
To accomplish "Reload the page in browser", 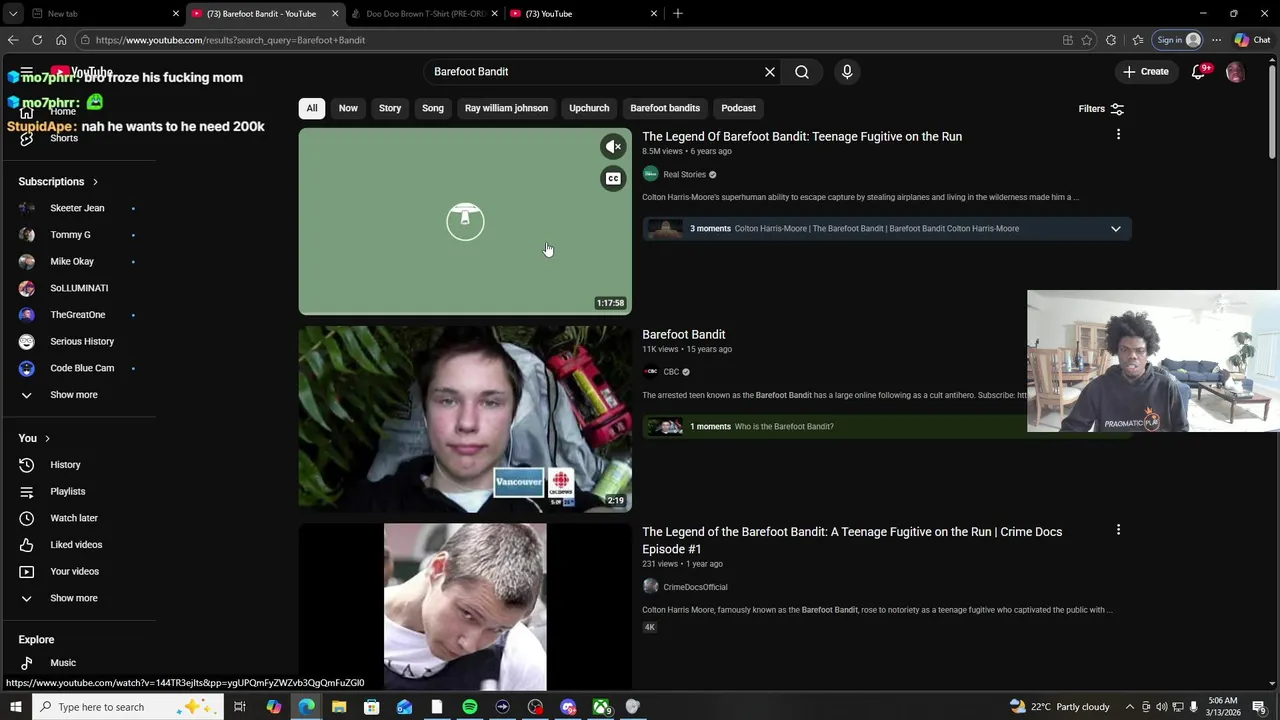I will tap(37, 40).
